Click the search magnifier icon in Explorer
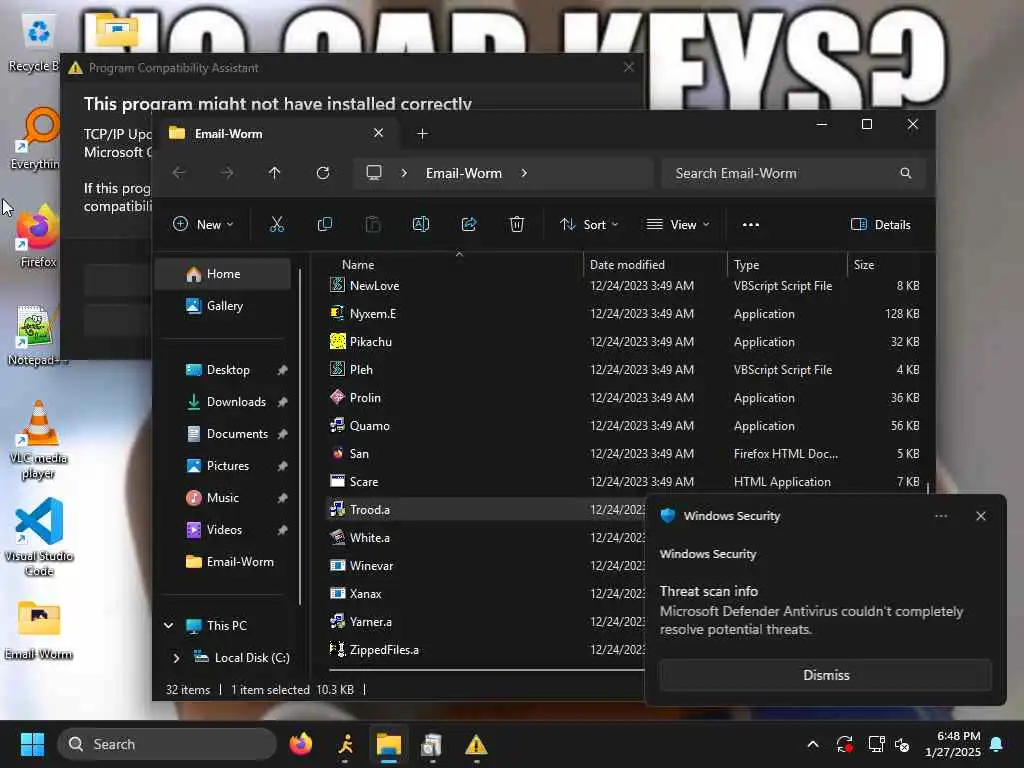 click(x=906, y=173)
